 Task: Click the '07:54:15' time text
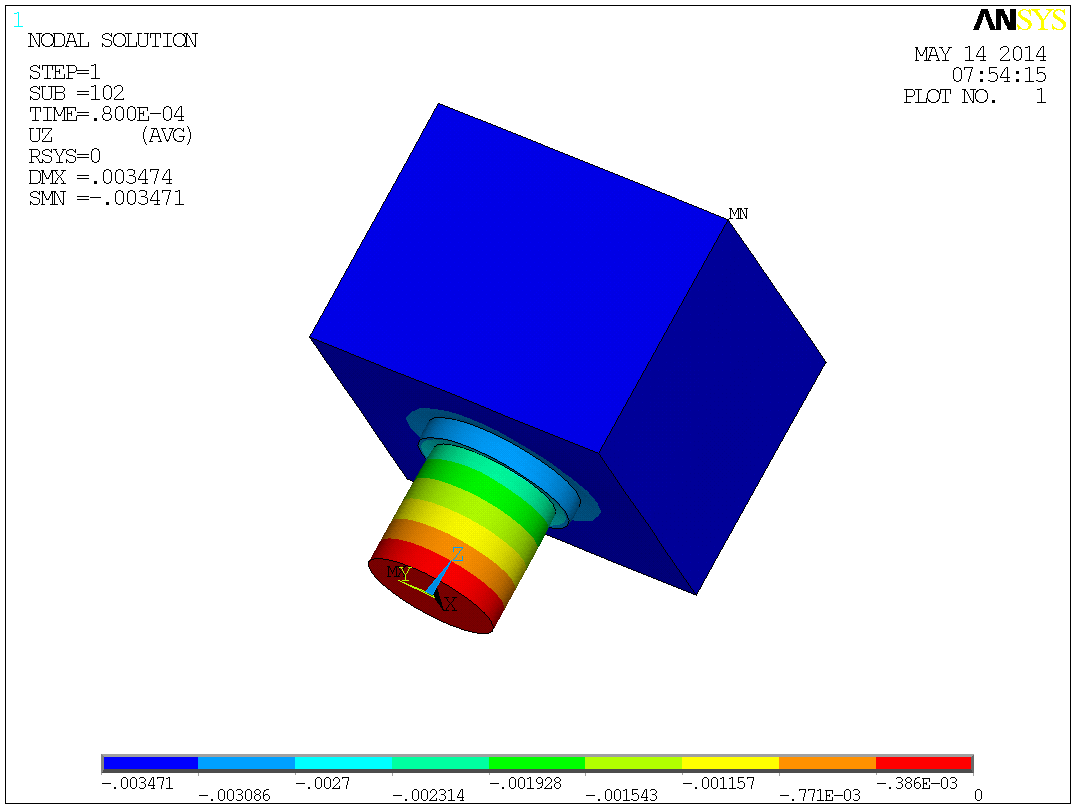click(x=999, y=75)
